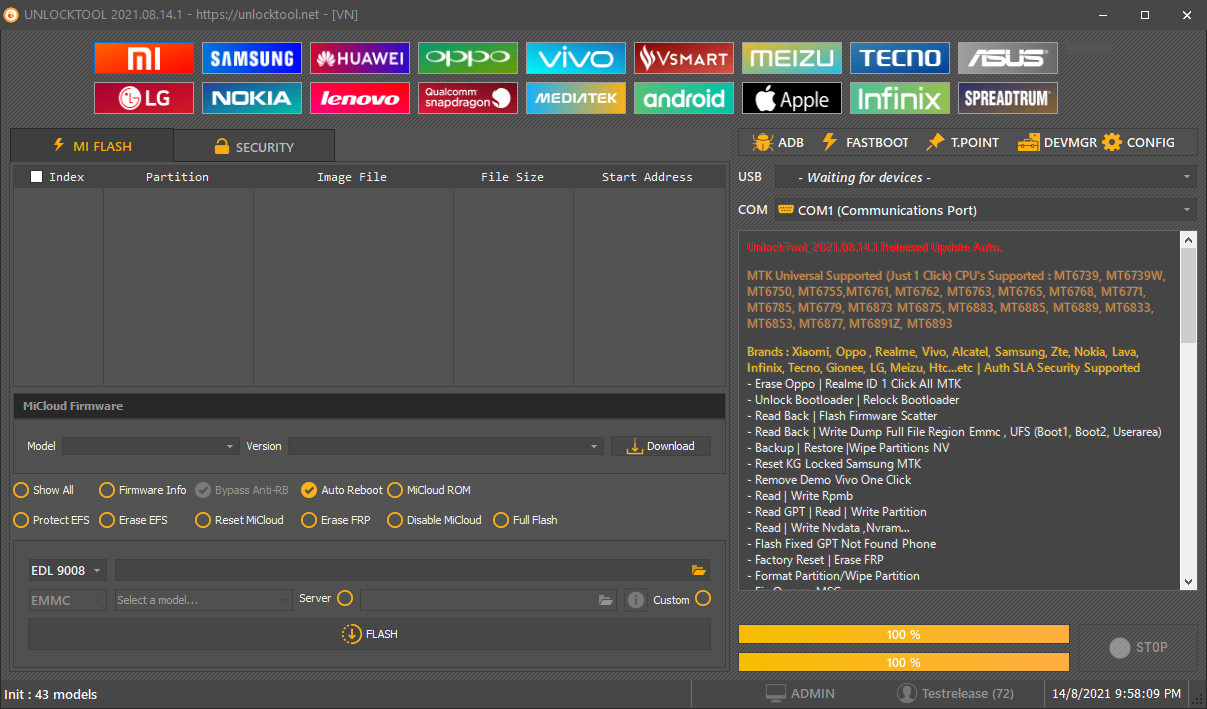The width and height of the screenshot is (1207, 709).
Task: Select the Infinix brand logo
Action: click(x=900, y=98)
